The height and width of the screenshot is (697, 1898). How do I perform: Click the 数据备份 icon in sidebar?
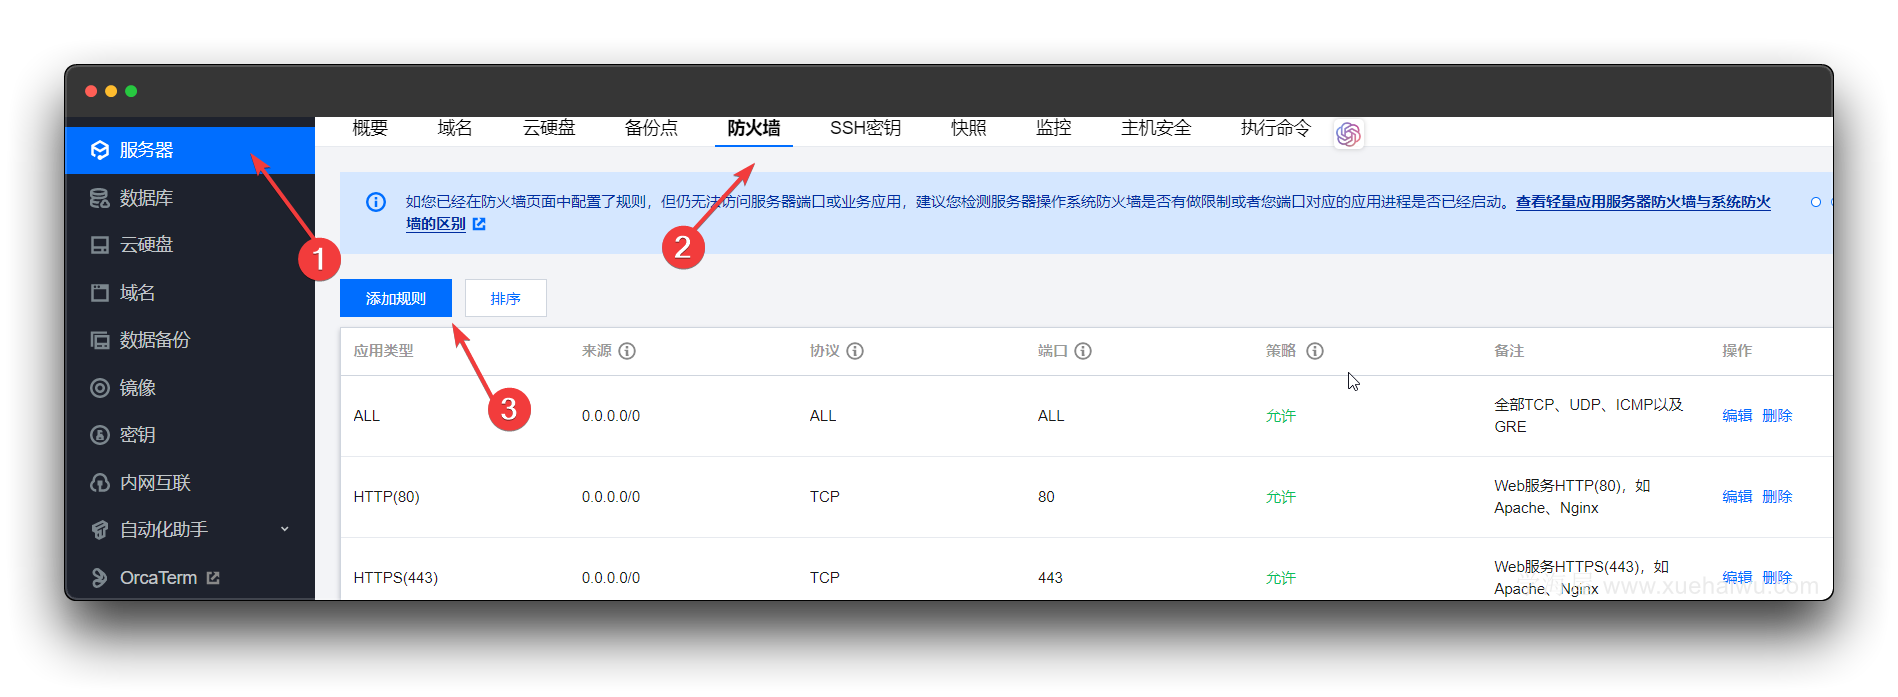[99, 340]
